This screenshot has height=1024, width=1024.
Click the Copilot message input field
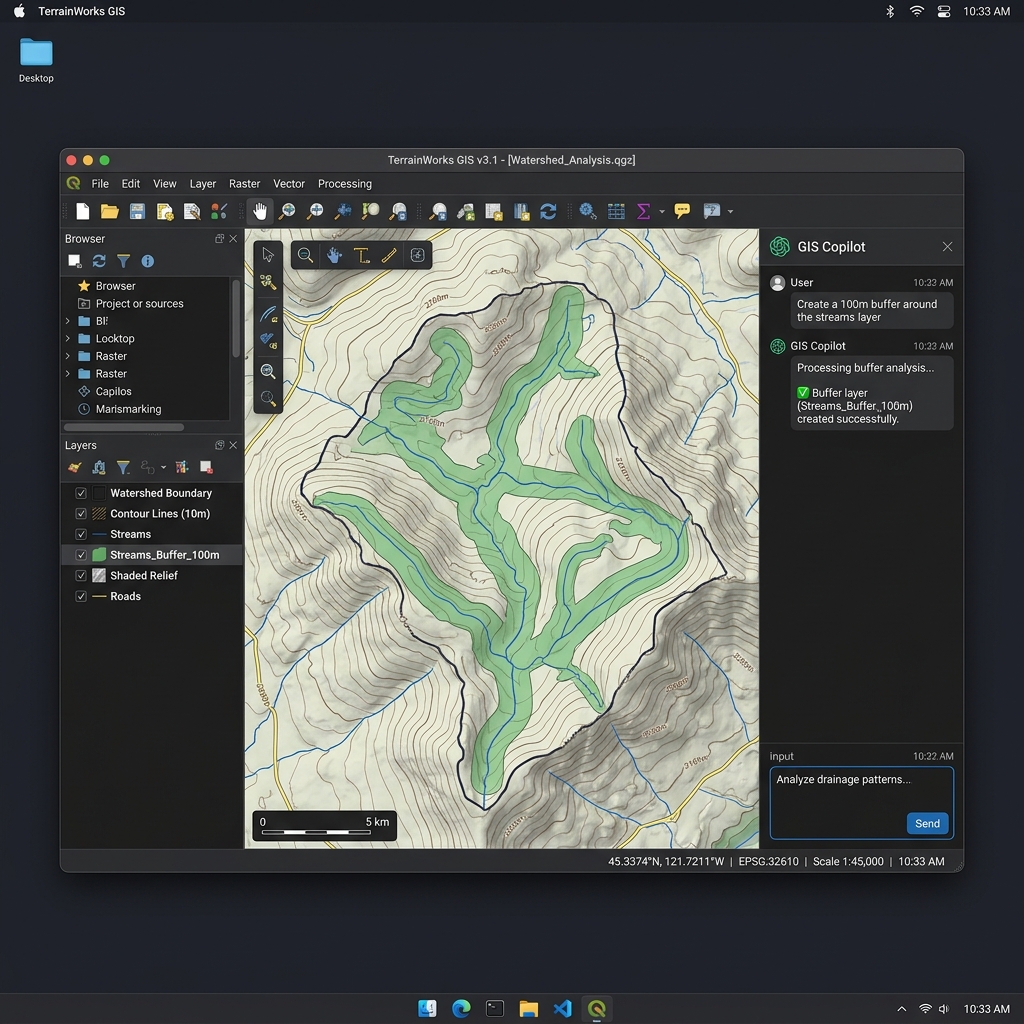(861, 803)
